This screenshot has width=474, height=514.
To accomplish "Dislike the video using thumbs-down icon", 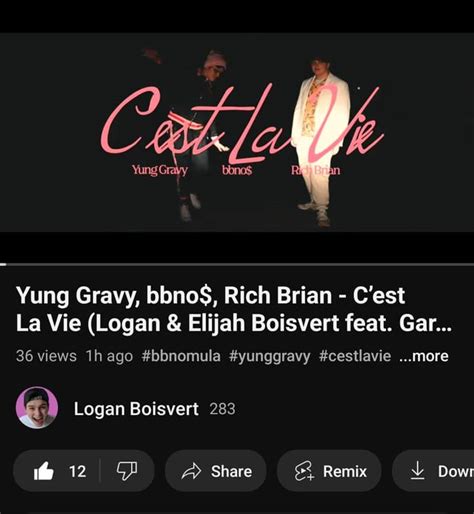I will click(x=127, y=471).
